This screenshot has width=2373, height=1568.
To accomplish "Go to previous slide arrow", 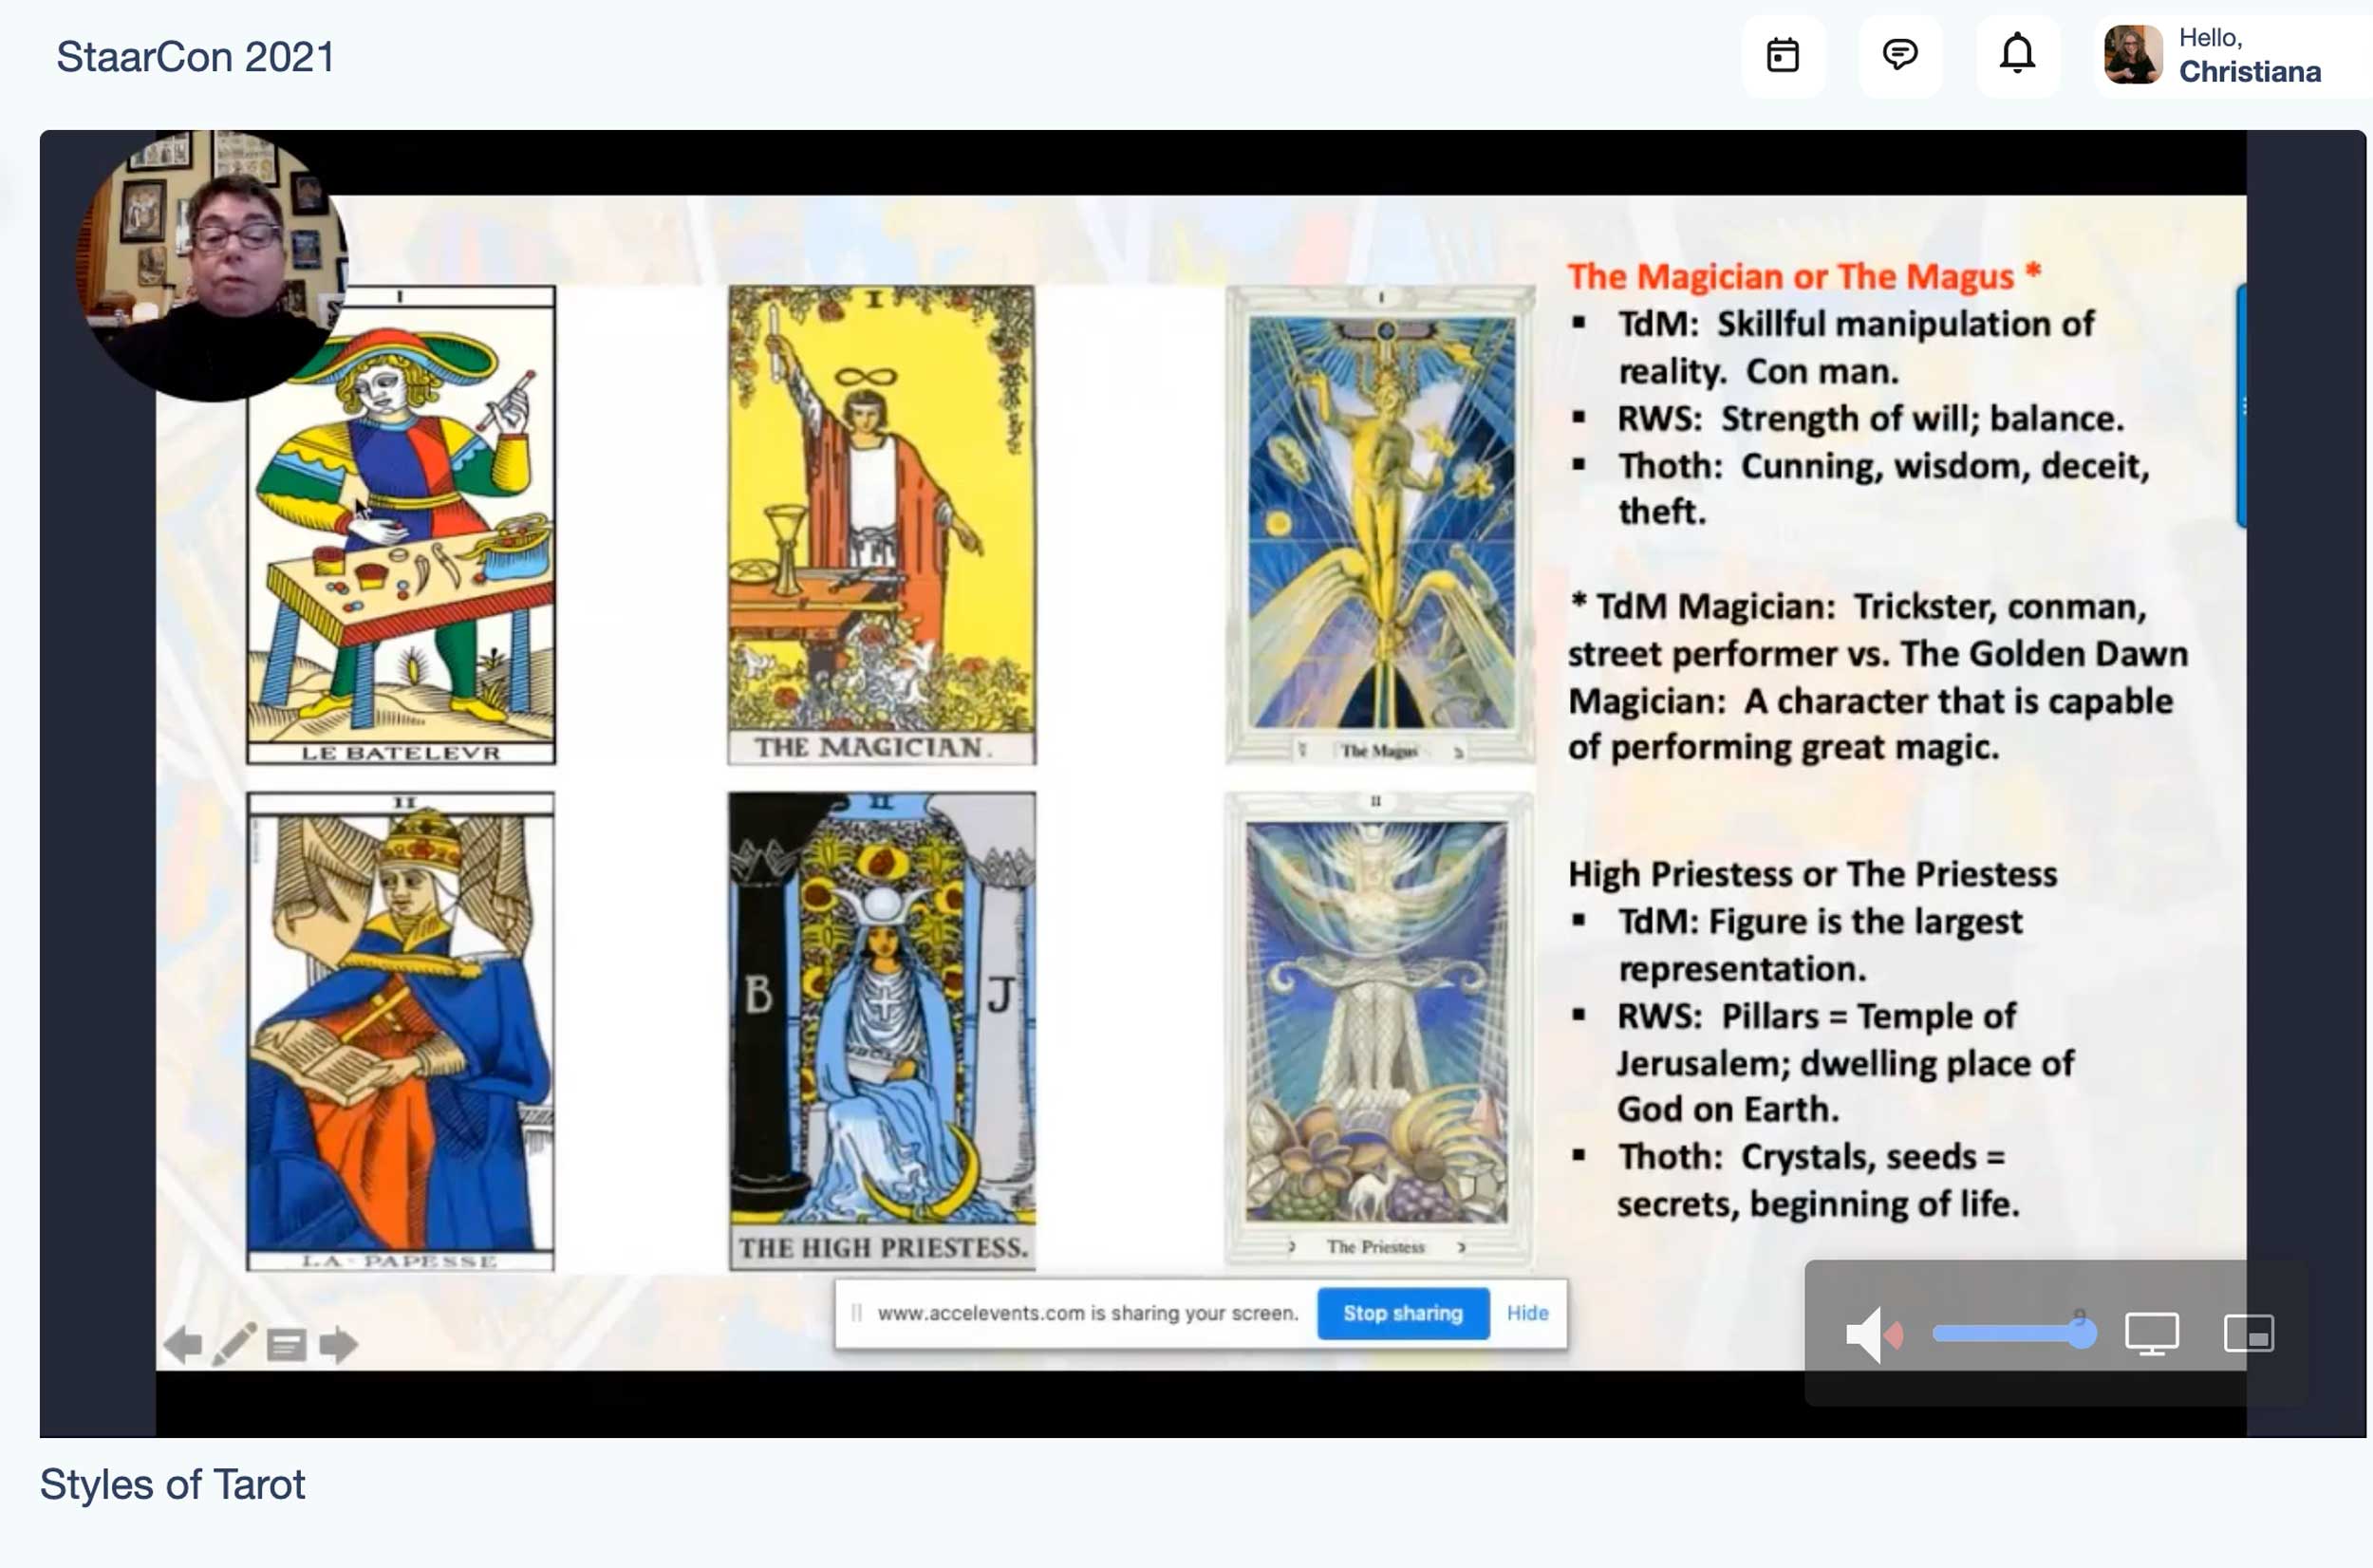I will point(183,1344).
